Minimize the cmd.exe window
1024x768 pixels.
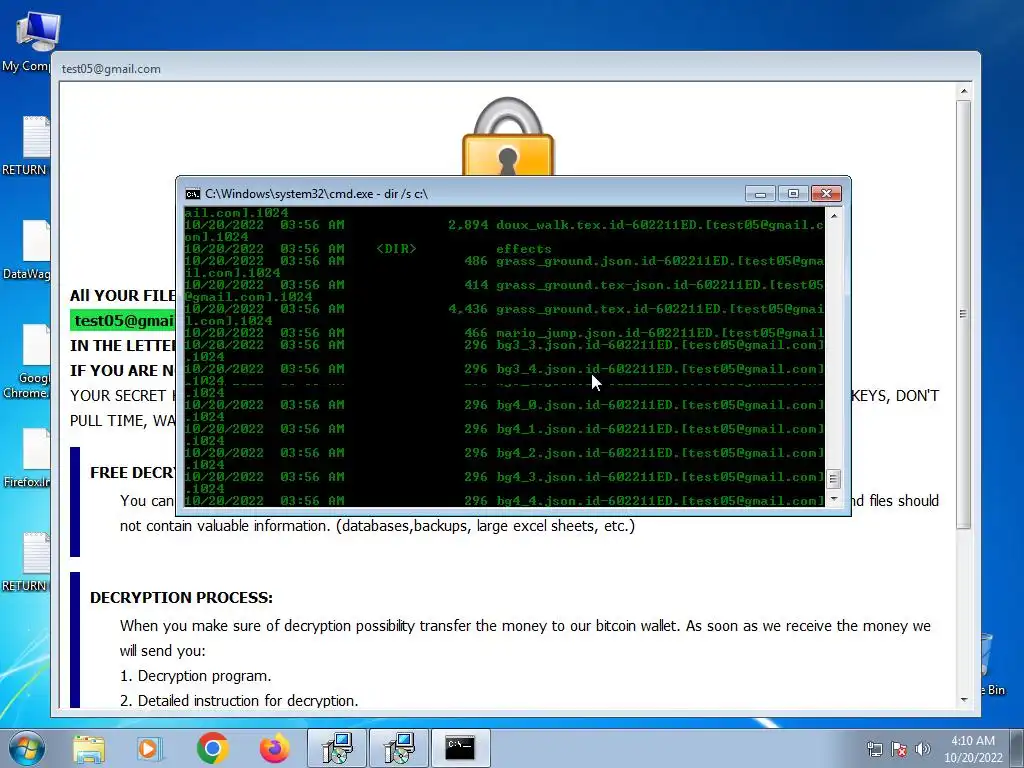click(x=760, y=194)
